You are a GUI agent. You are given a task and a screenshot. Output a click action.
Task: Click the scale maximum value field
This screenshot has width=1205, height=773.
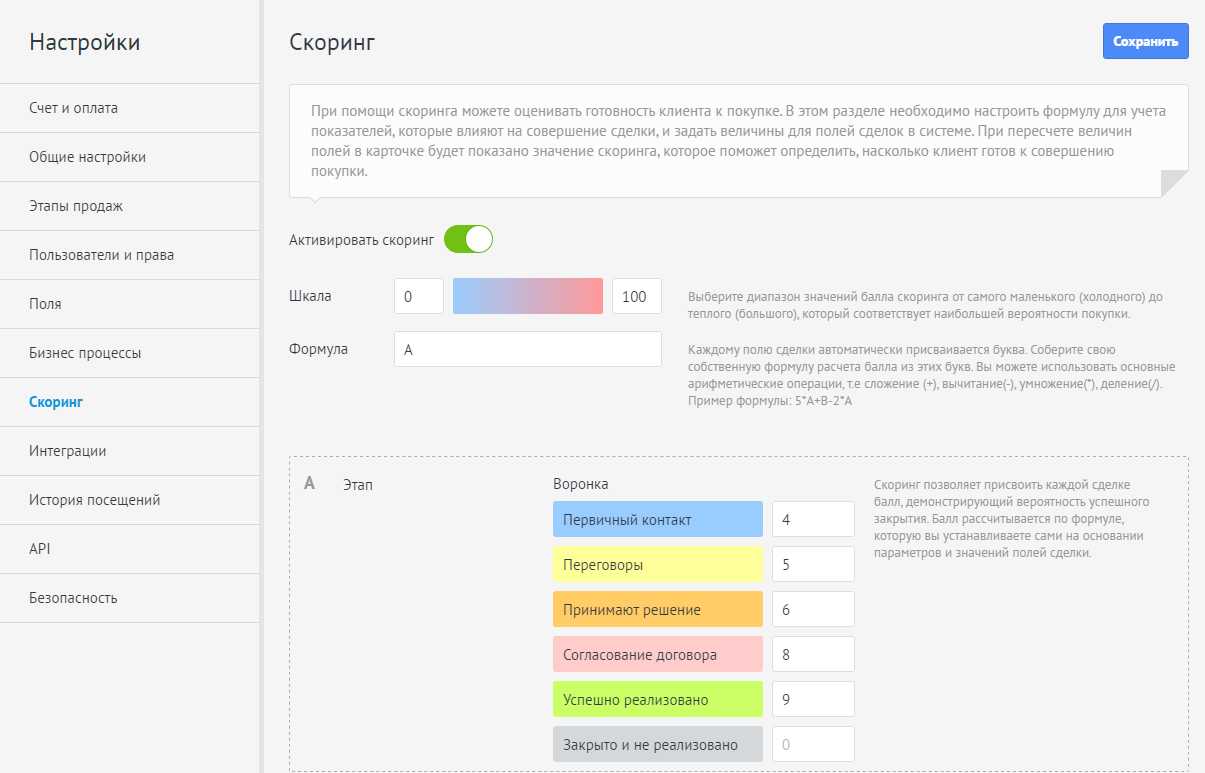pyautogui.click(x=636, y=296)
